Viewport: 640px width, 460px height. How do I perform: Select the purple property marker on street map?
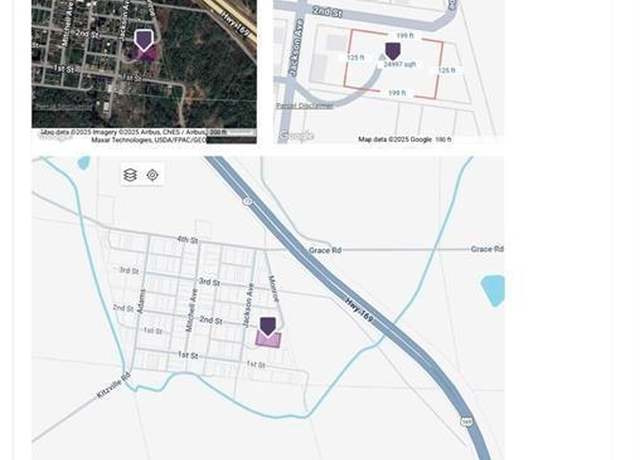click(268, 327)
